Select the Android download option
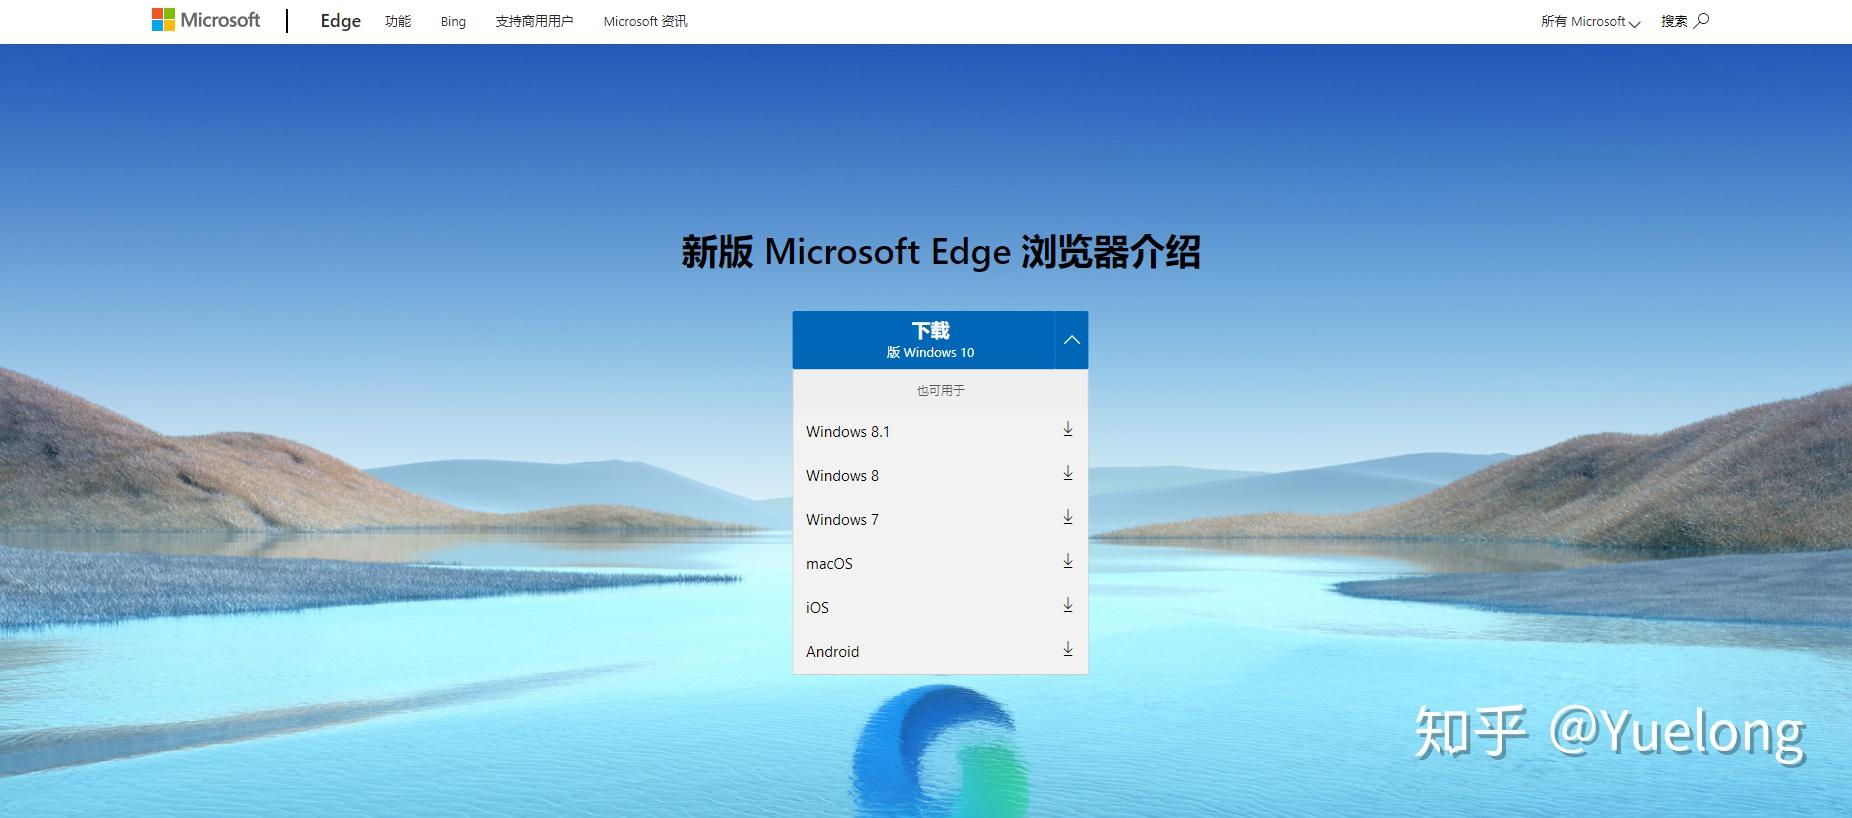1852x818 pixels. coord(940,651)
